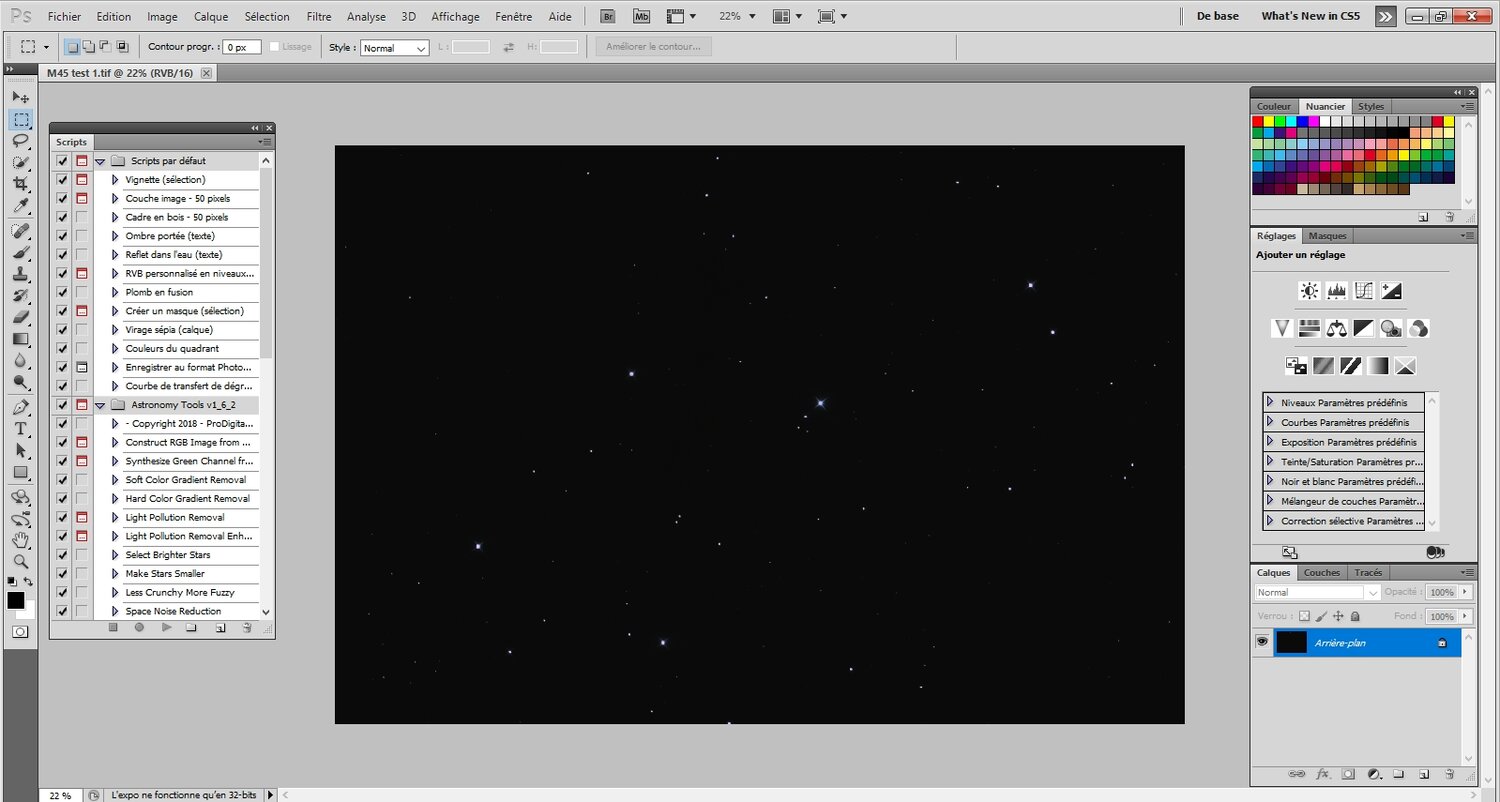
Task: Add a Photo Filter adjustment
Action: 1391,328
